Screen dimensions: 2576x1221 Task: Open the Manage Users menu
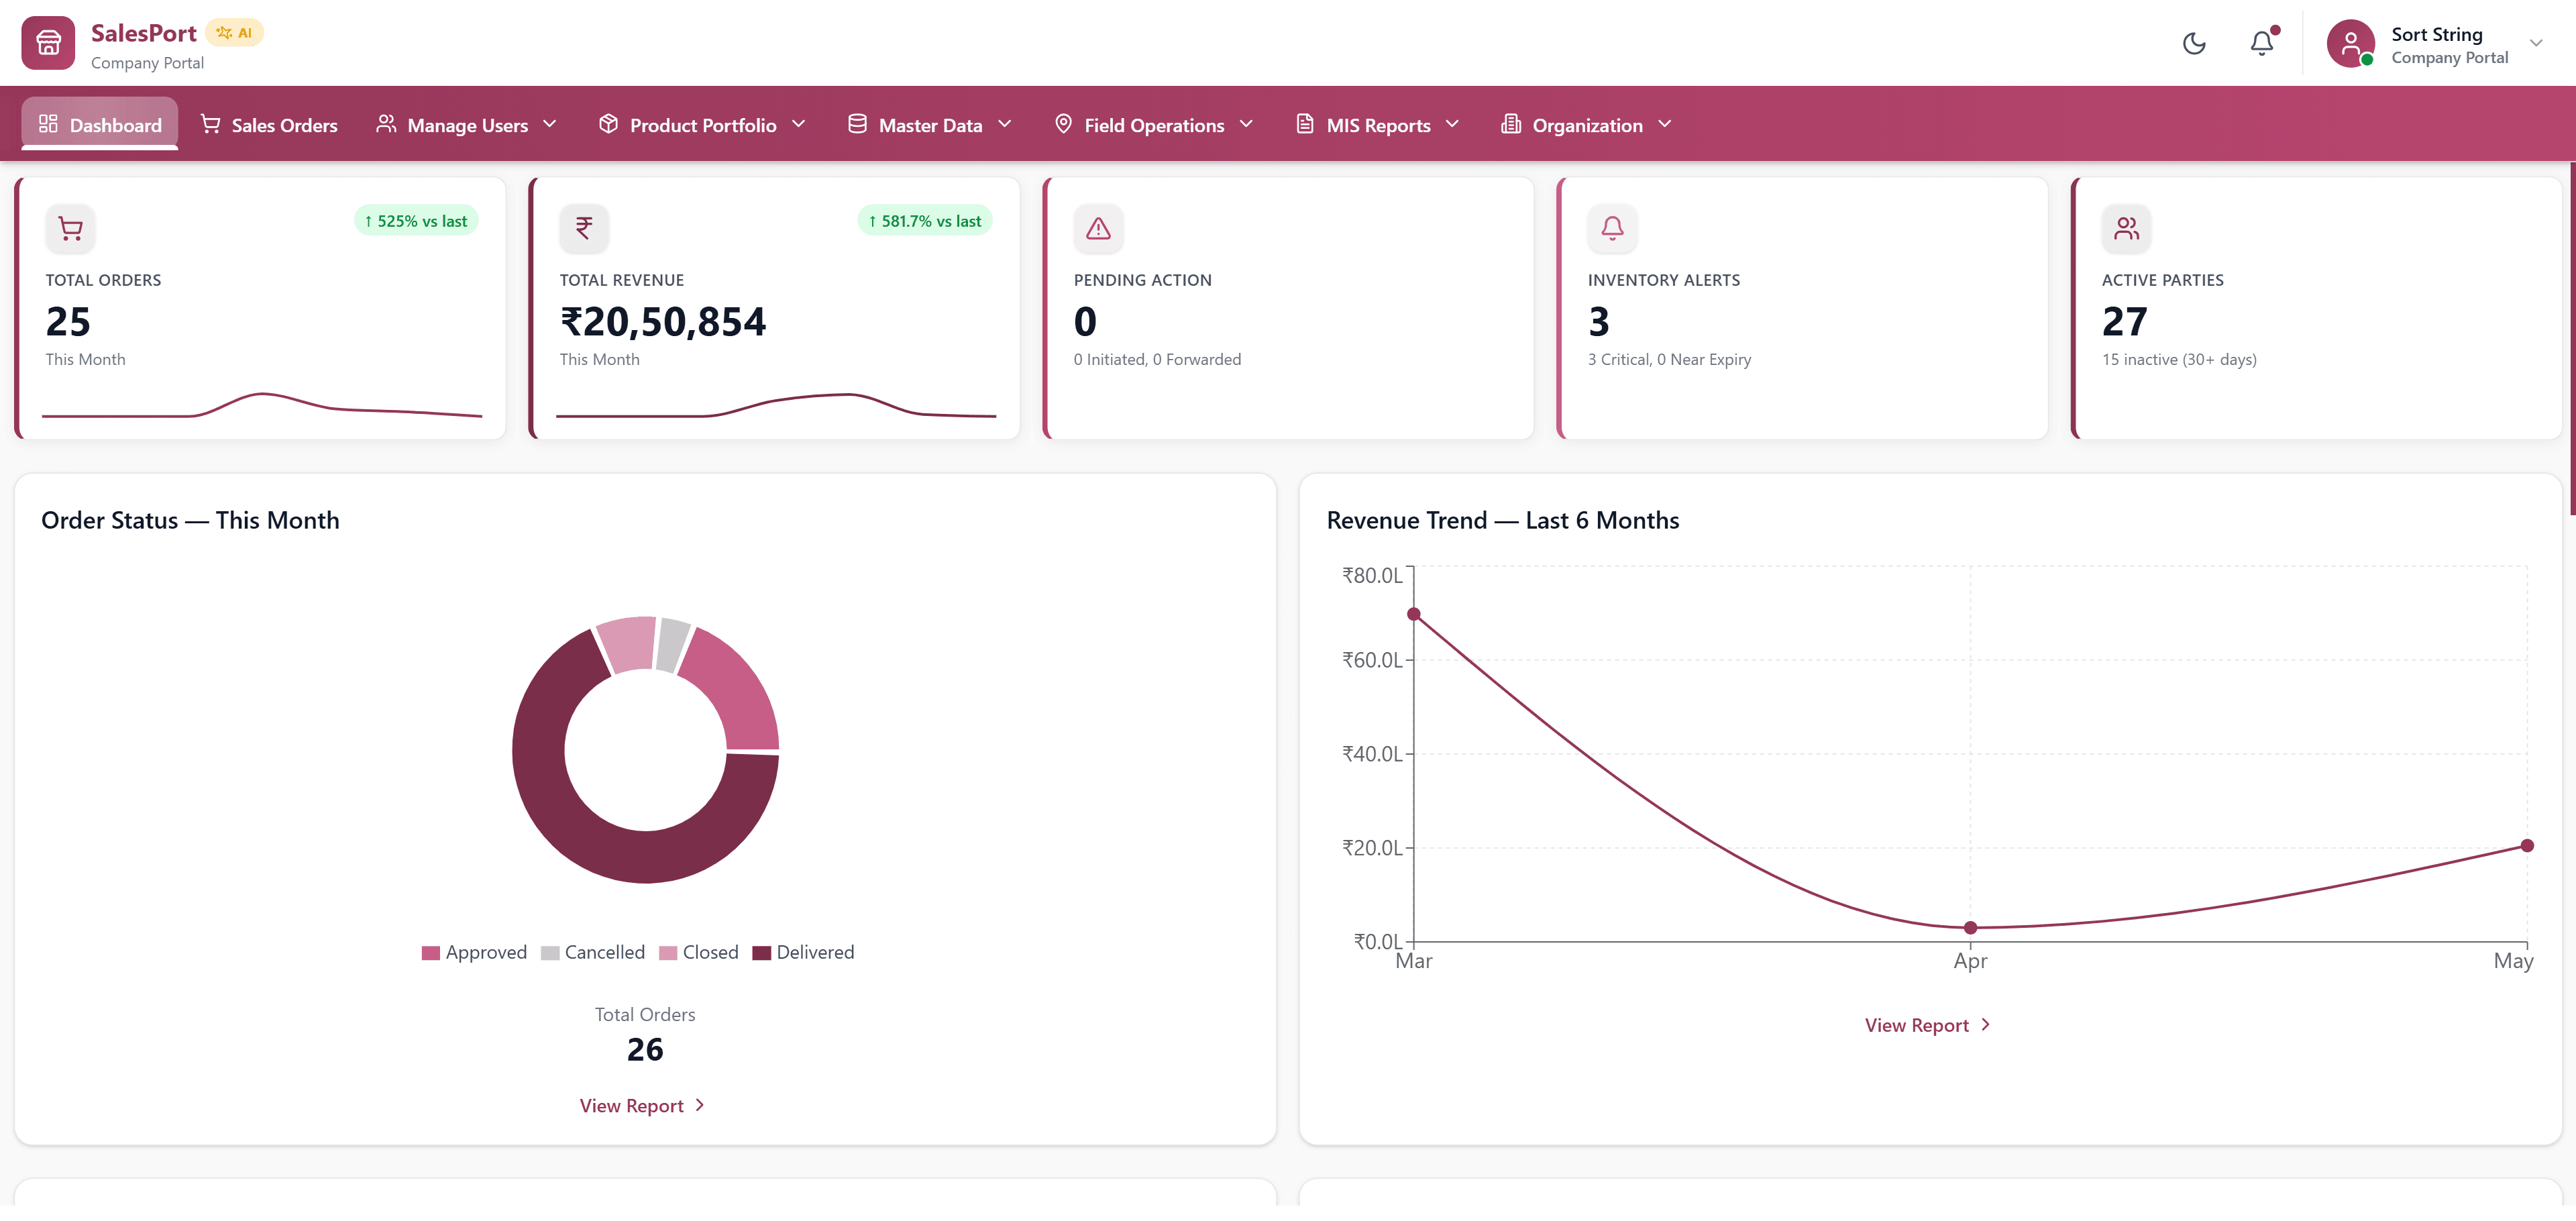(x=466, y=125)
